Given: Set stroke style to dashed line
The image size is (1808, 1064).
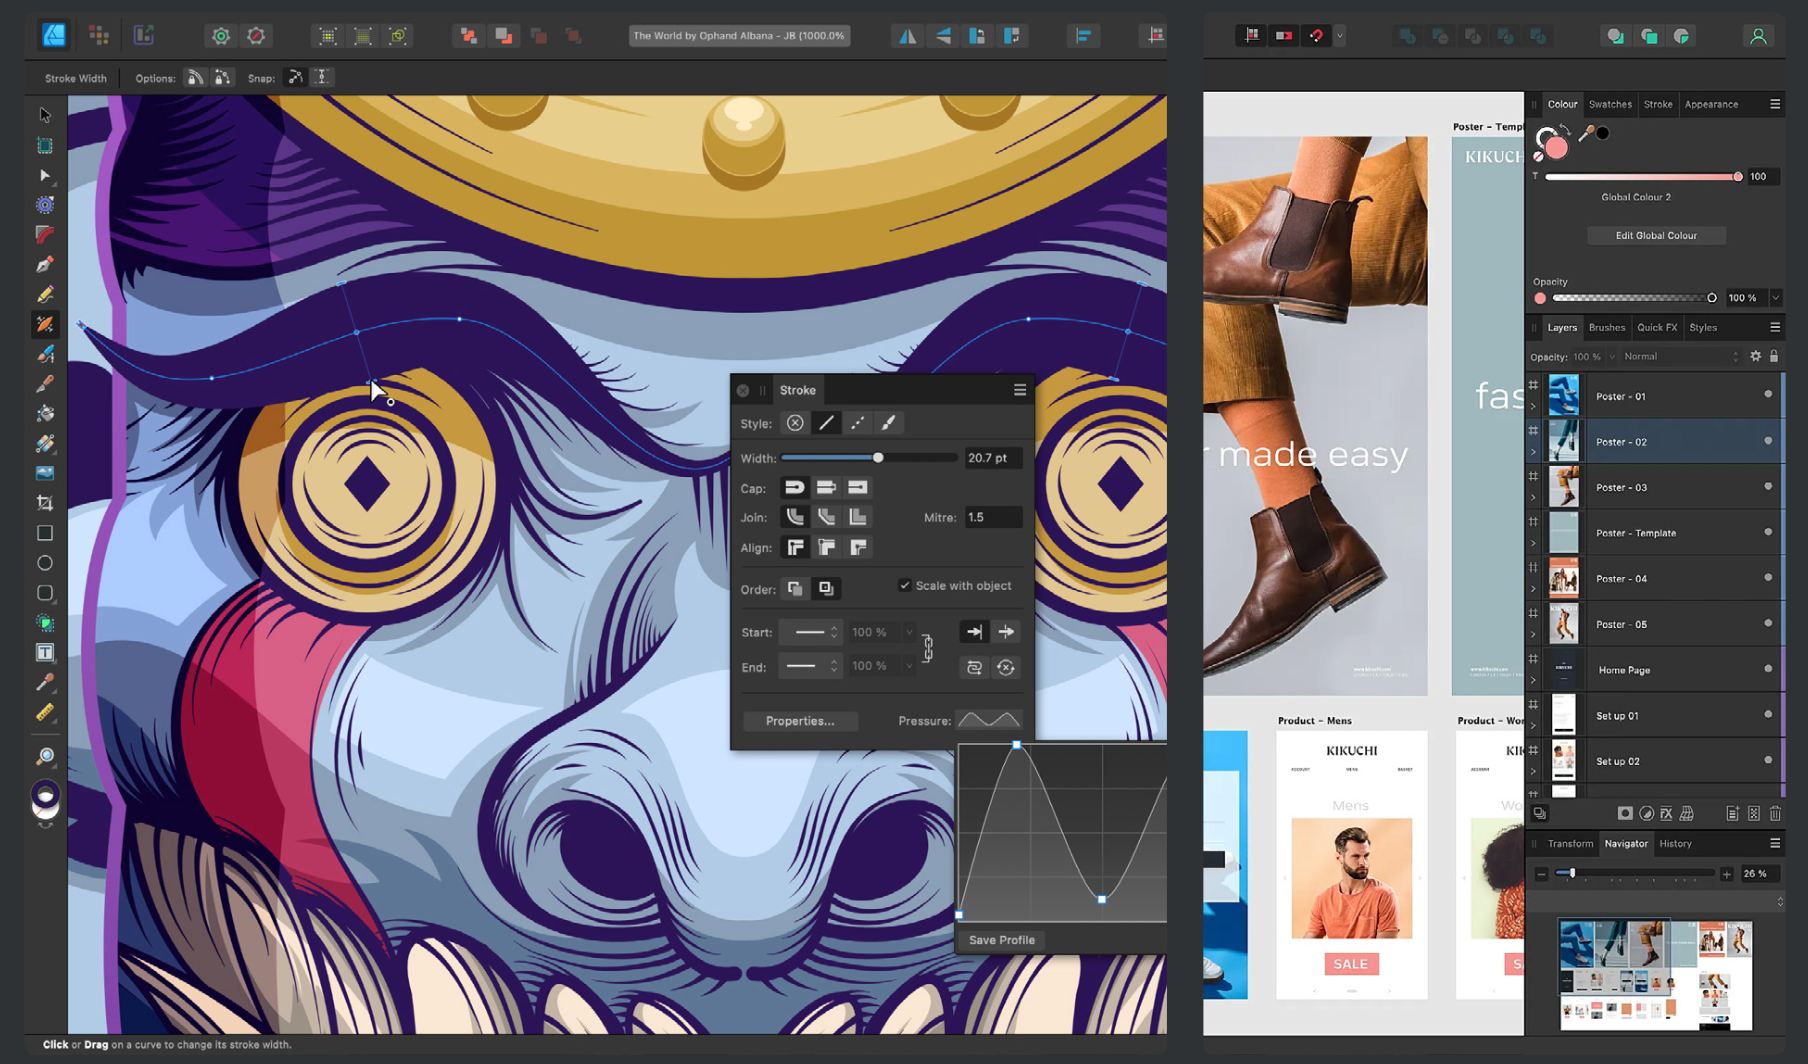Looking at the screenshot, I should (857, 423).
